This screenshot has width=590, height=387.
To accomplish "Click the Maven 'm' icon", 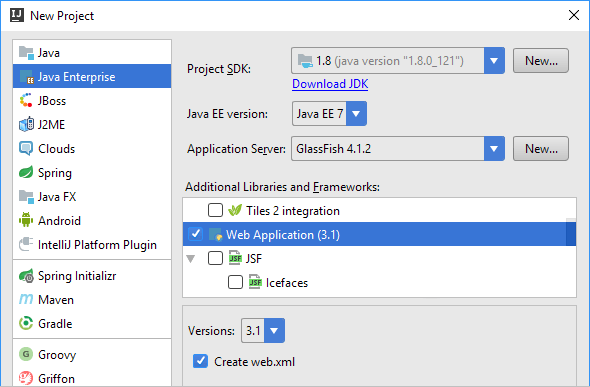I will coord(26,299).
